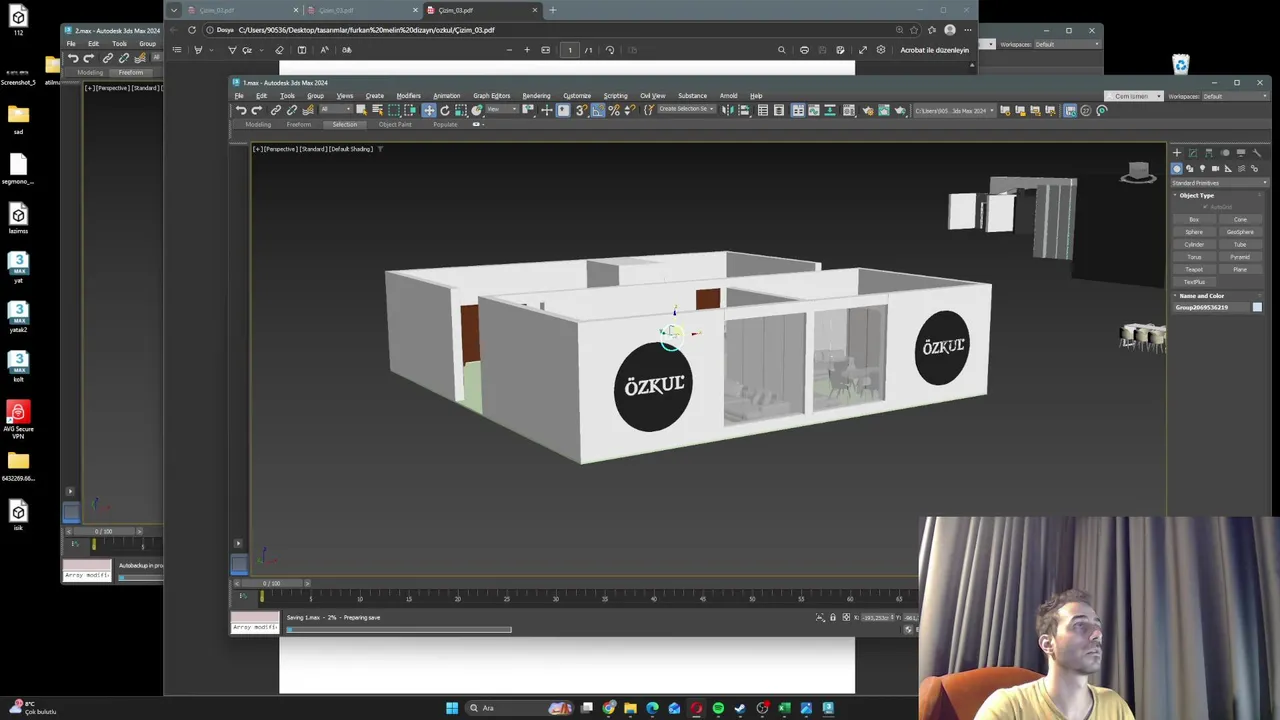
Task: Switch to the Create panel plus icon
Action: click(1177, 153)
